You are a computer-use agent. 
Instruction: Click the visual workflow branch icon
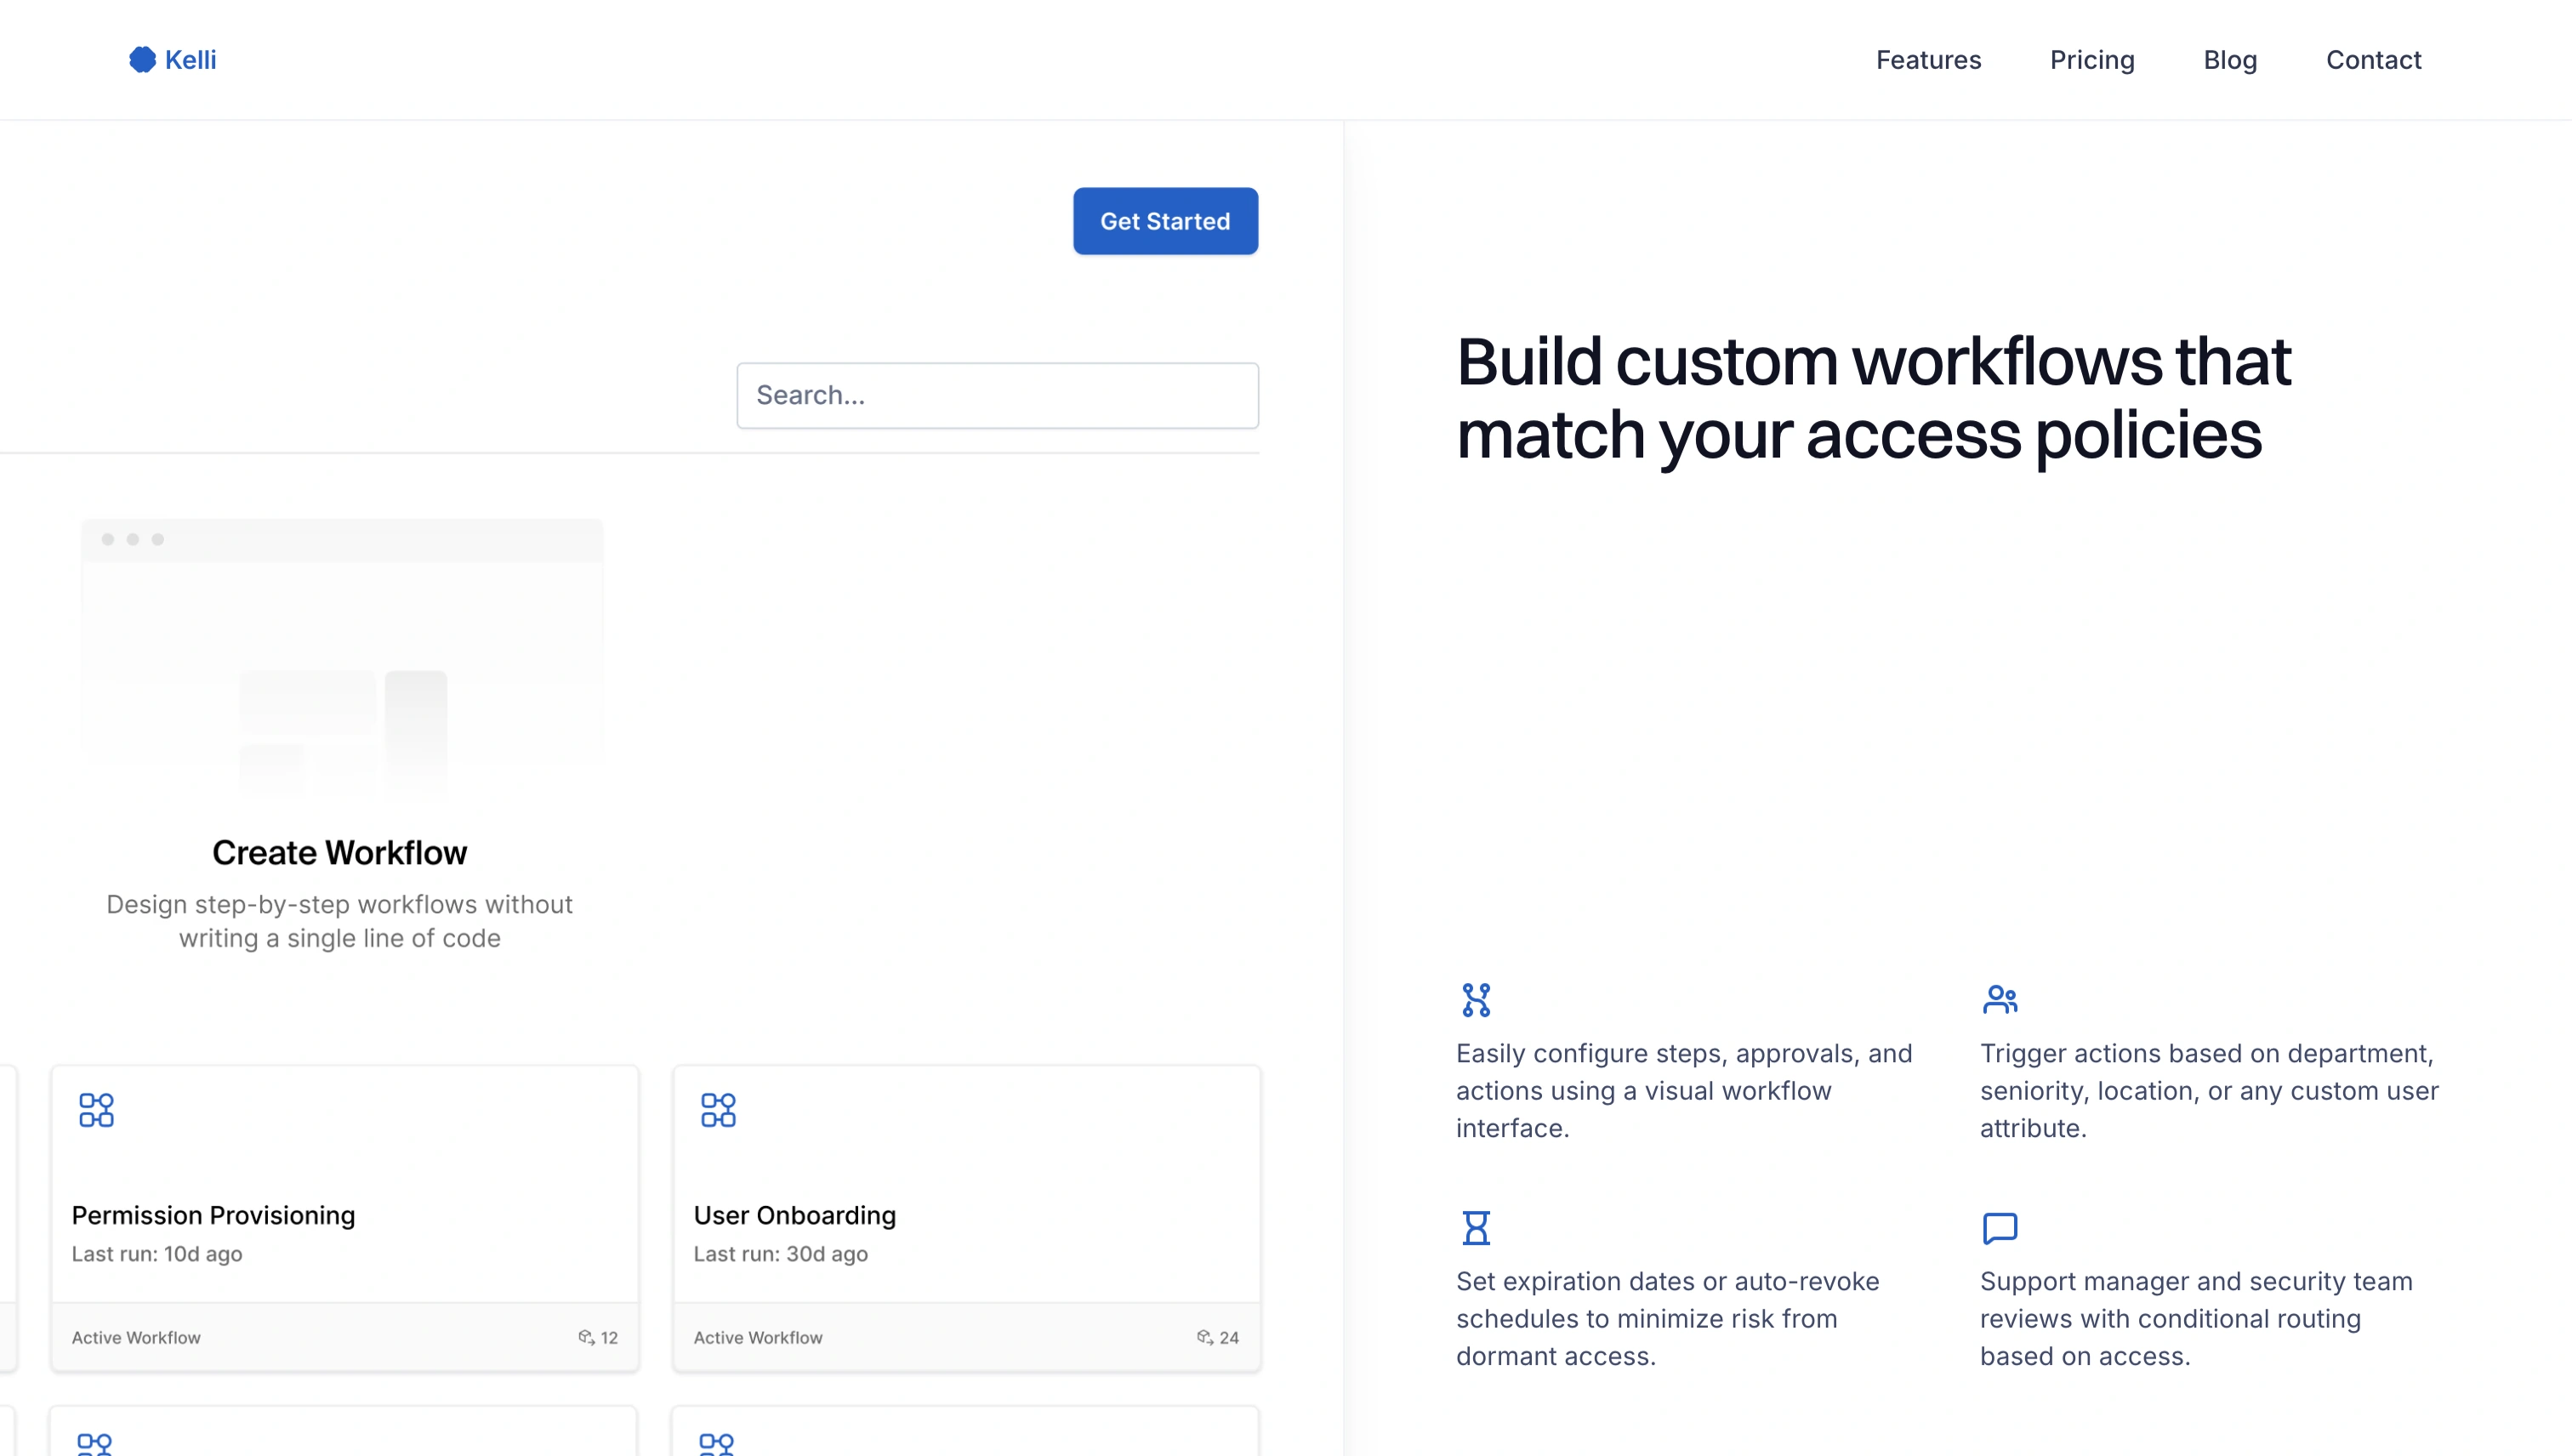1475,999
